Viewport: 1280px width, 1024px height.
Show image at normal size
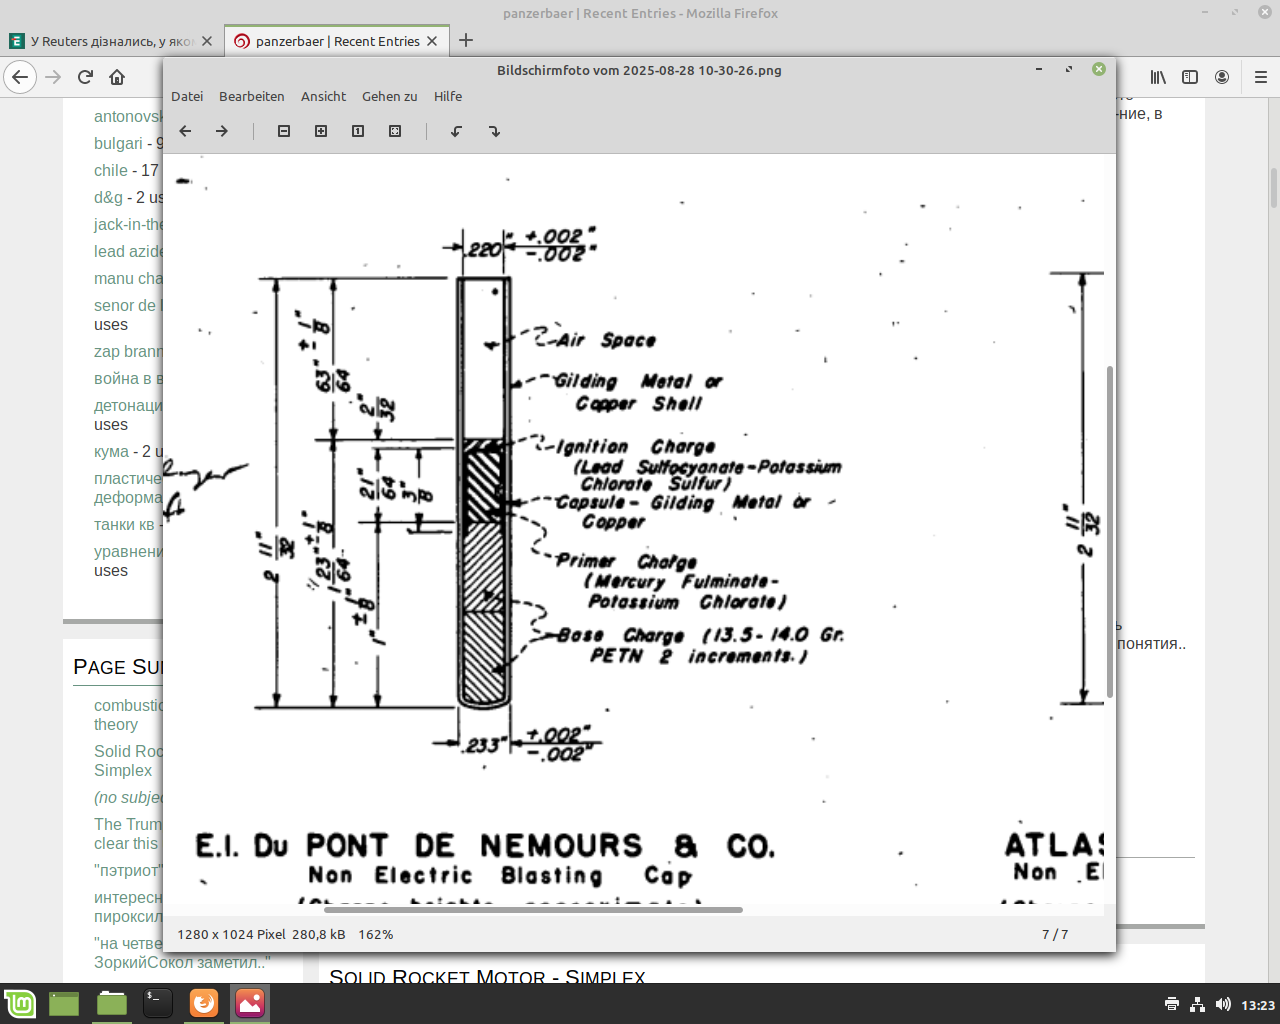tap(358, 131)
